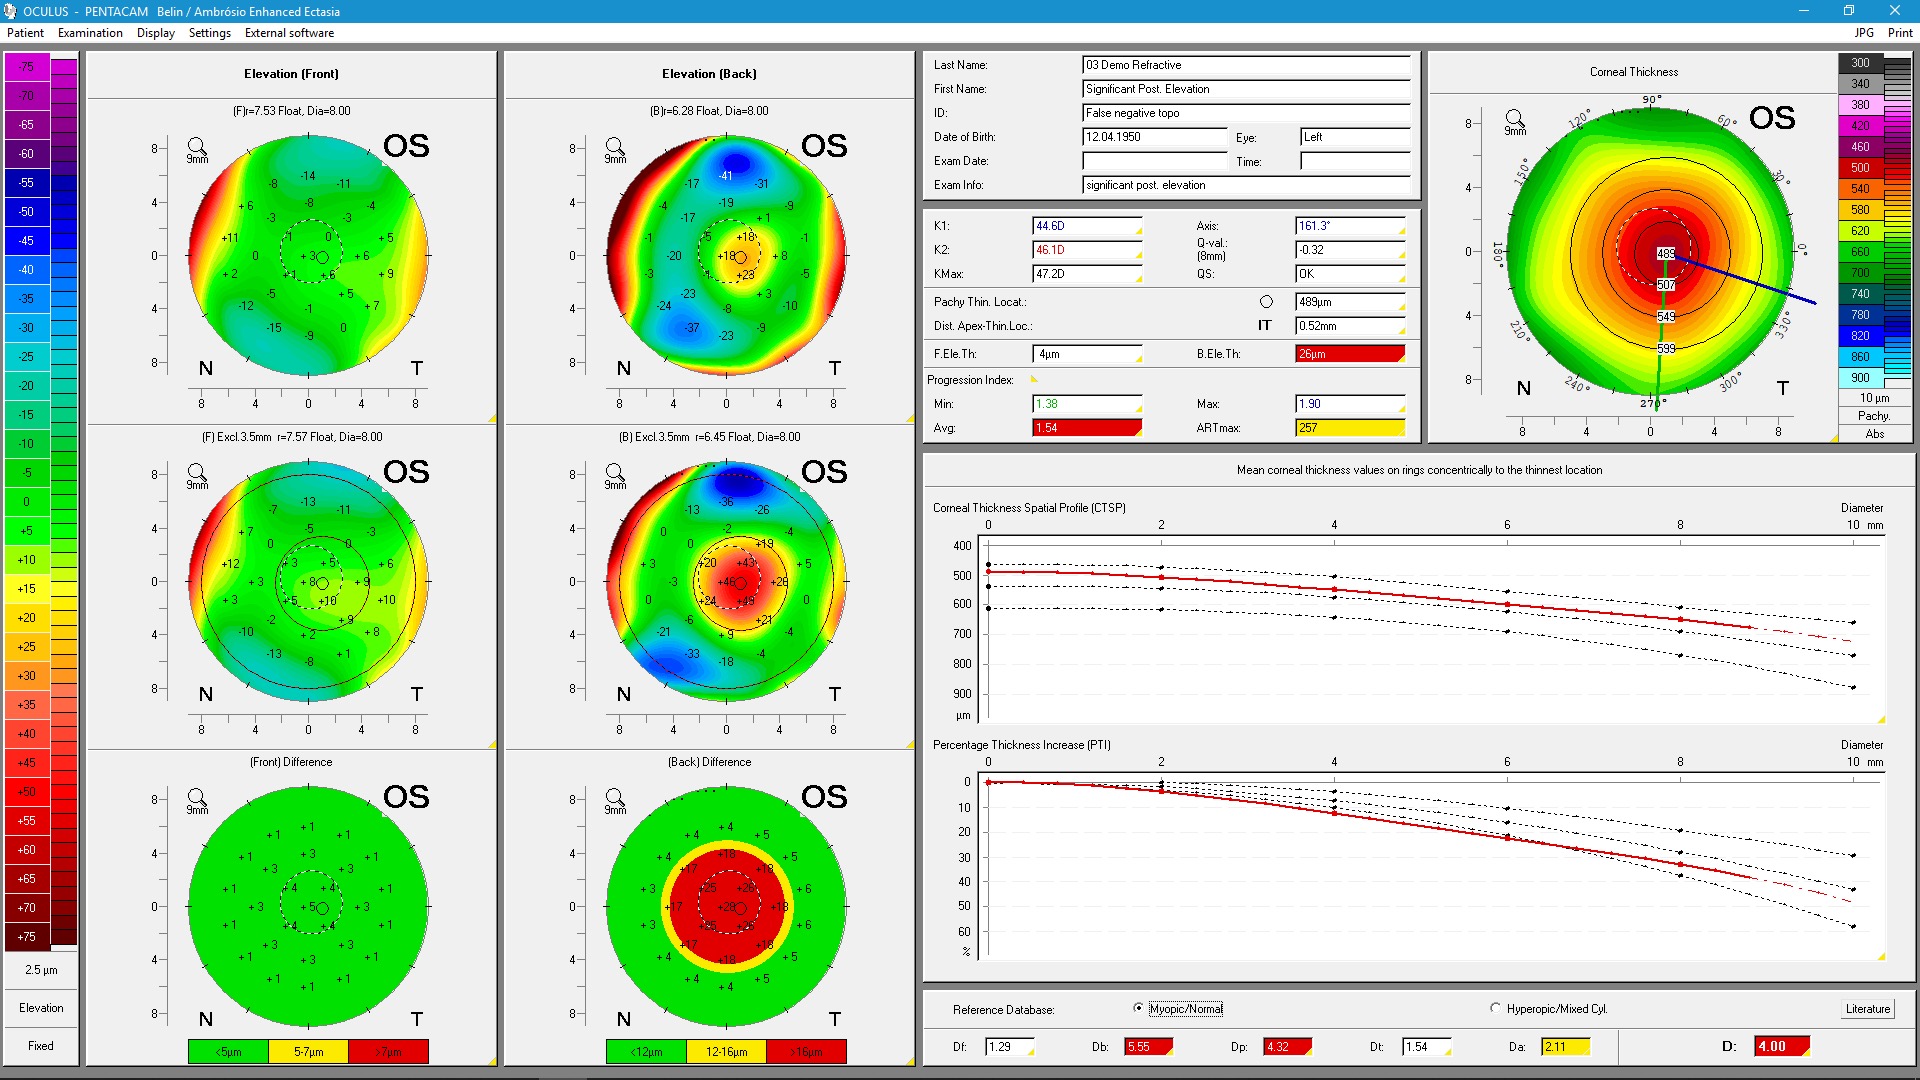This screenshot has height=1080, width=1920.
Task: Click the Fixed scale button
Action: click(41, 1046)
